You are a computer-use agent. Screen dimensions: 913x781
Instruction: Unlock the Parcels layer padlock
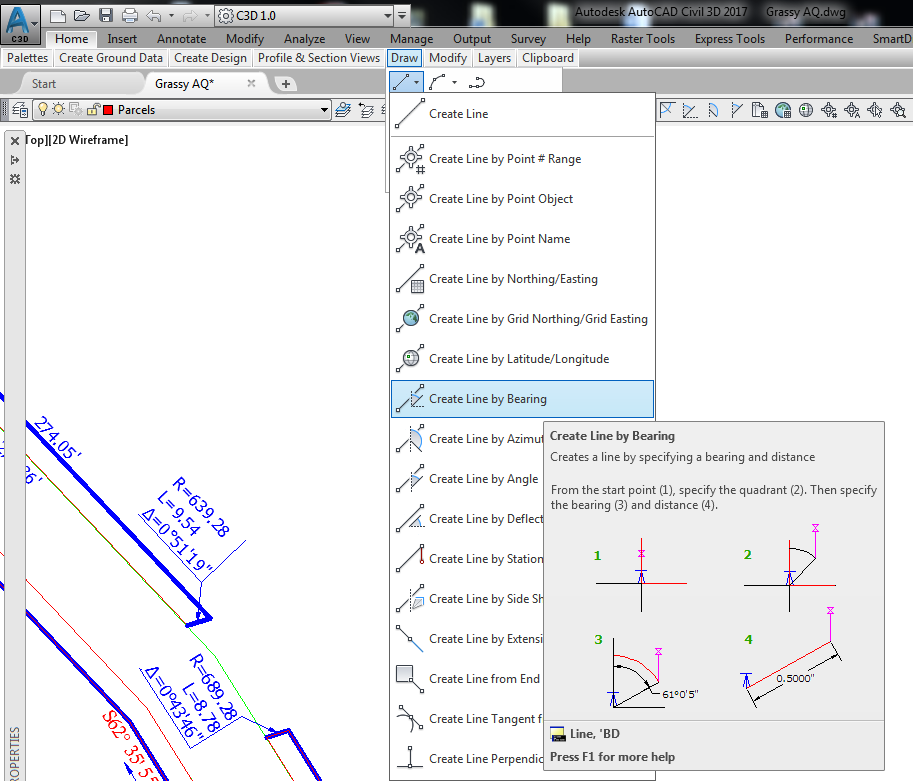pos(93,110)
